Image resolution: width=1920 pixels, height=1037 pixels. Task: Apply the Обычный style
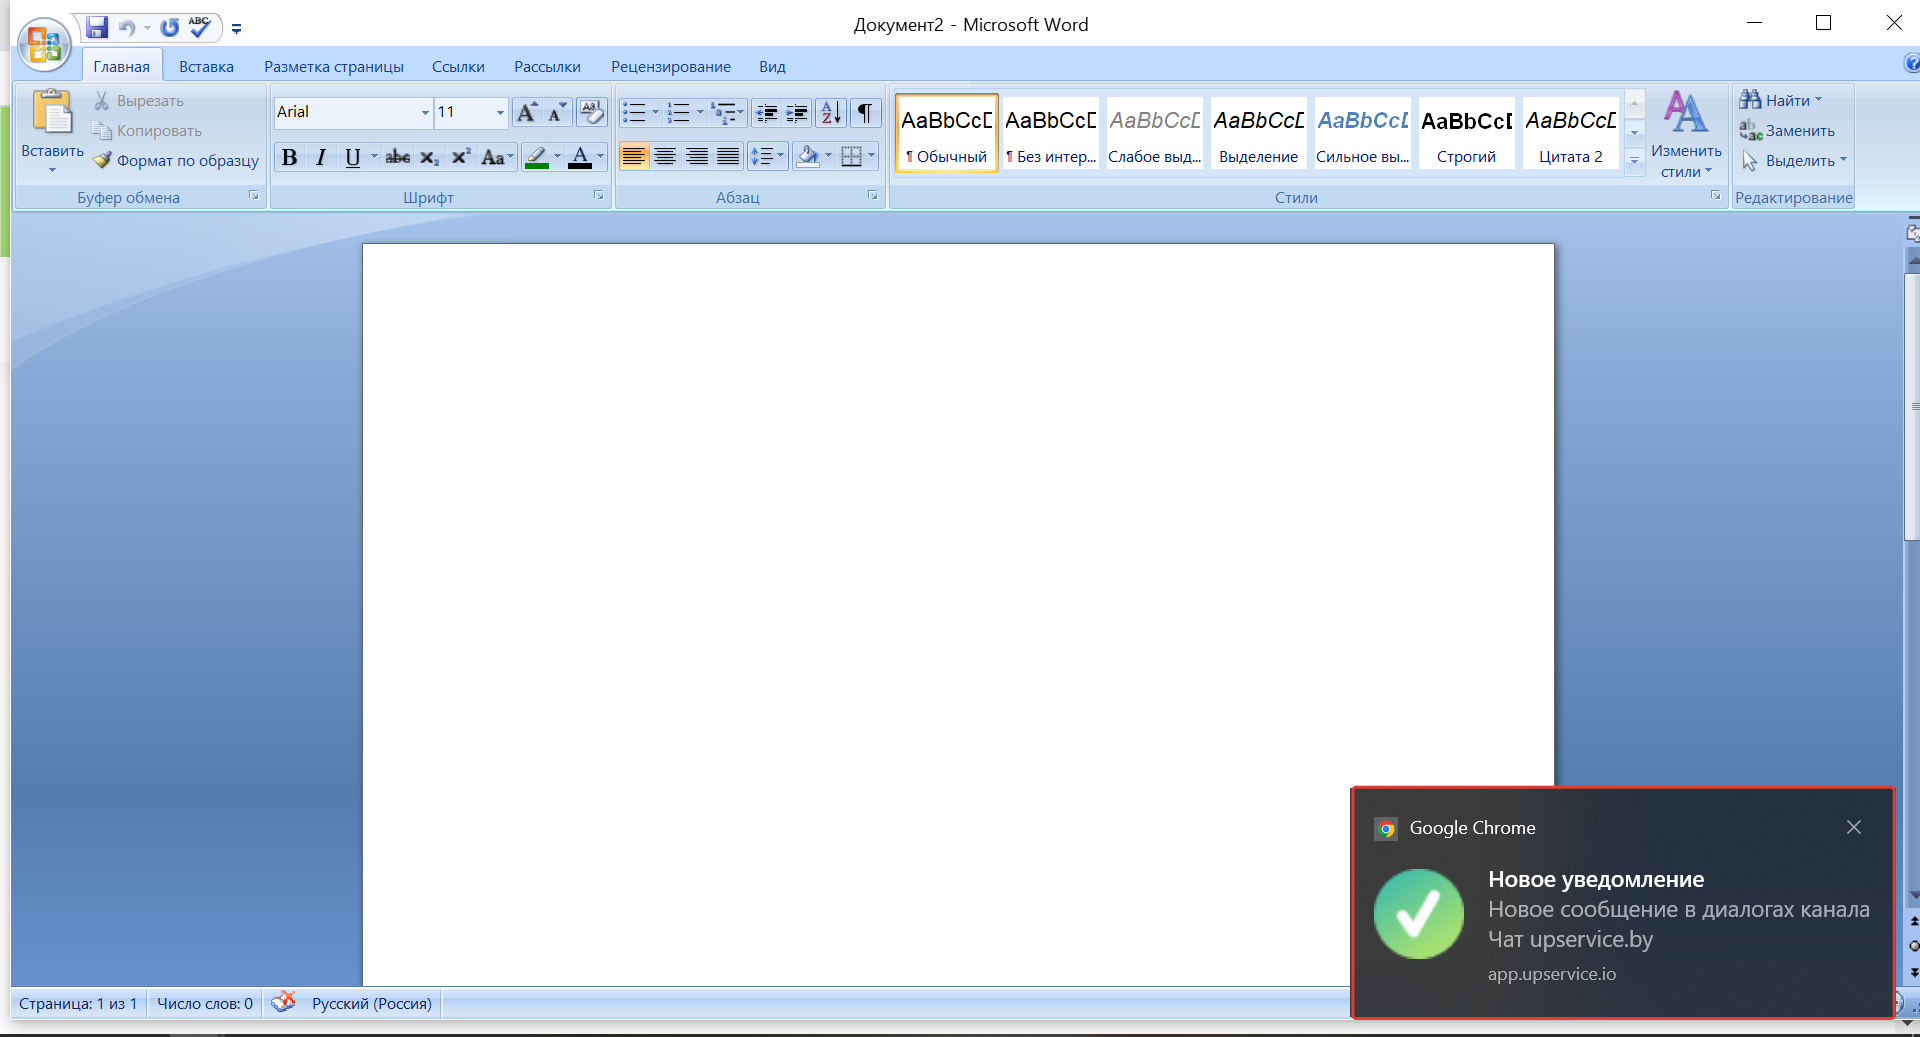click(x=946, y=134)
